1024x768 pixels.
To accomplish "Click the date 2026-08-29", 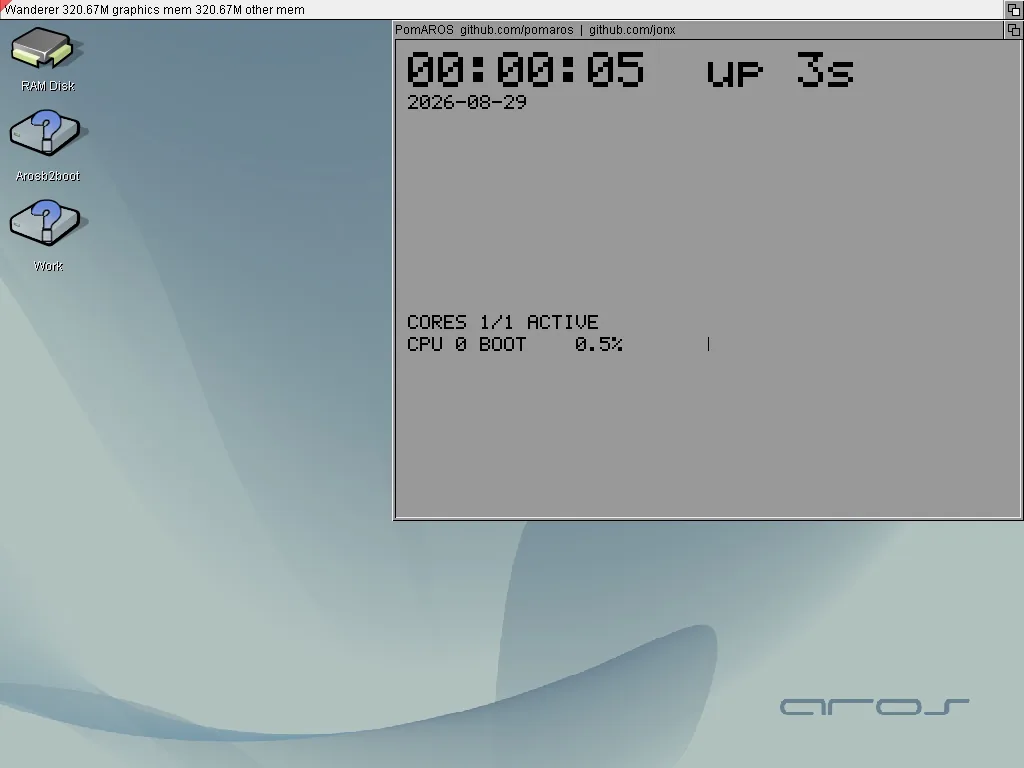I will 466,103.
